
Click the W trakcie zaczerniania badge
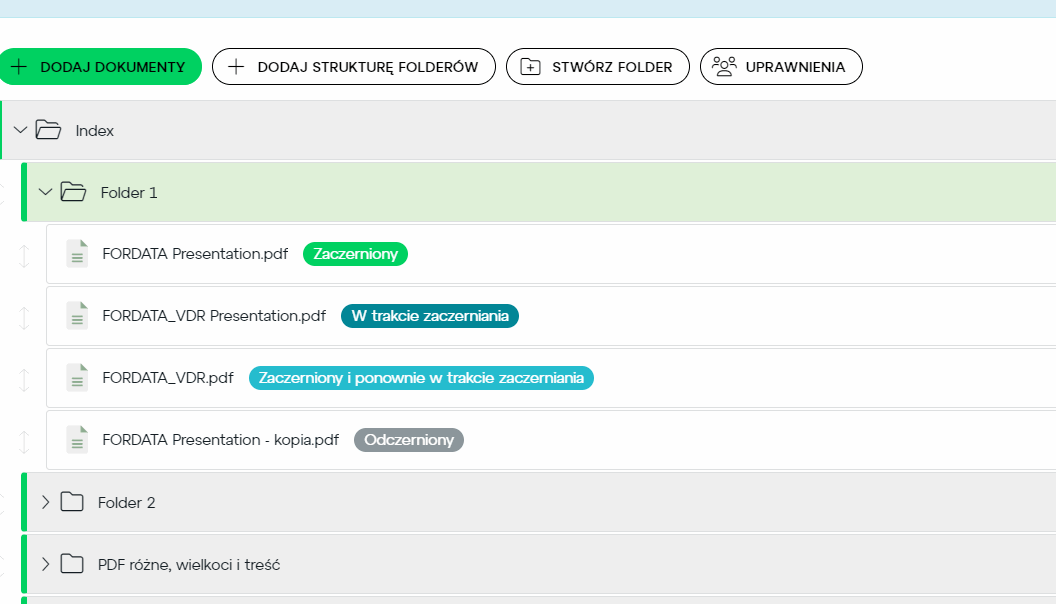[x=430, y=316]
